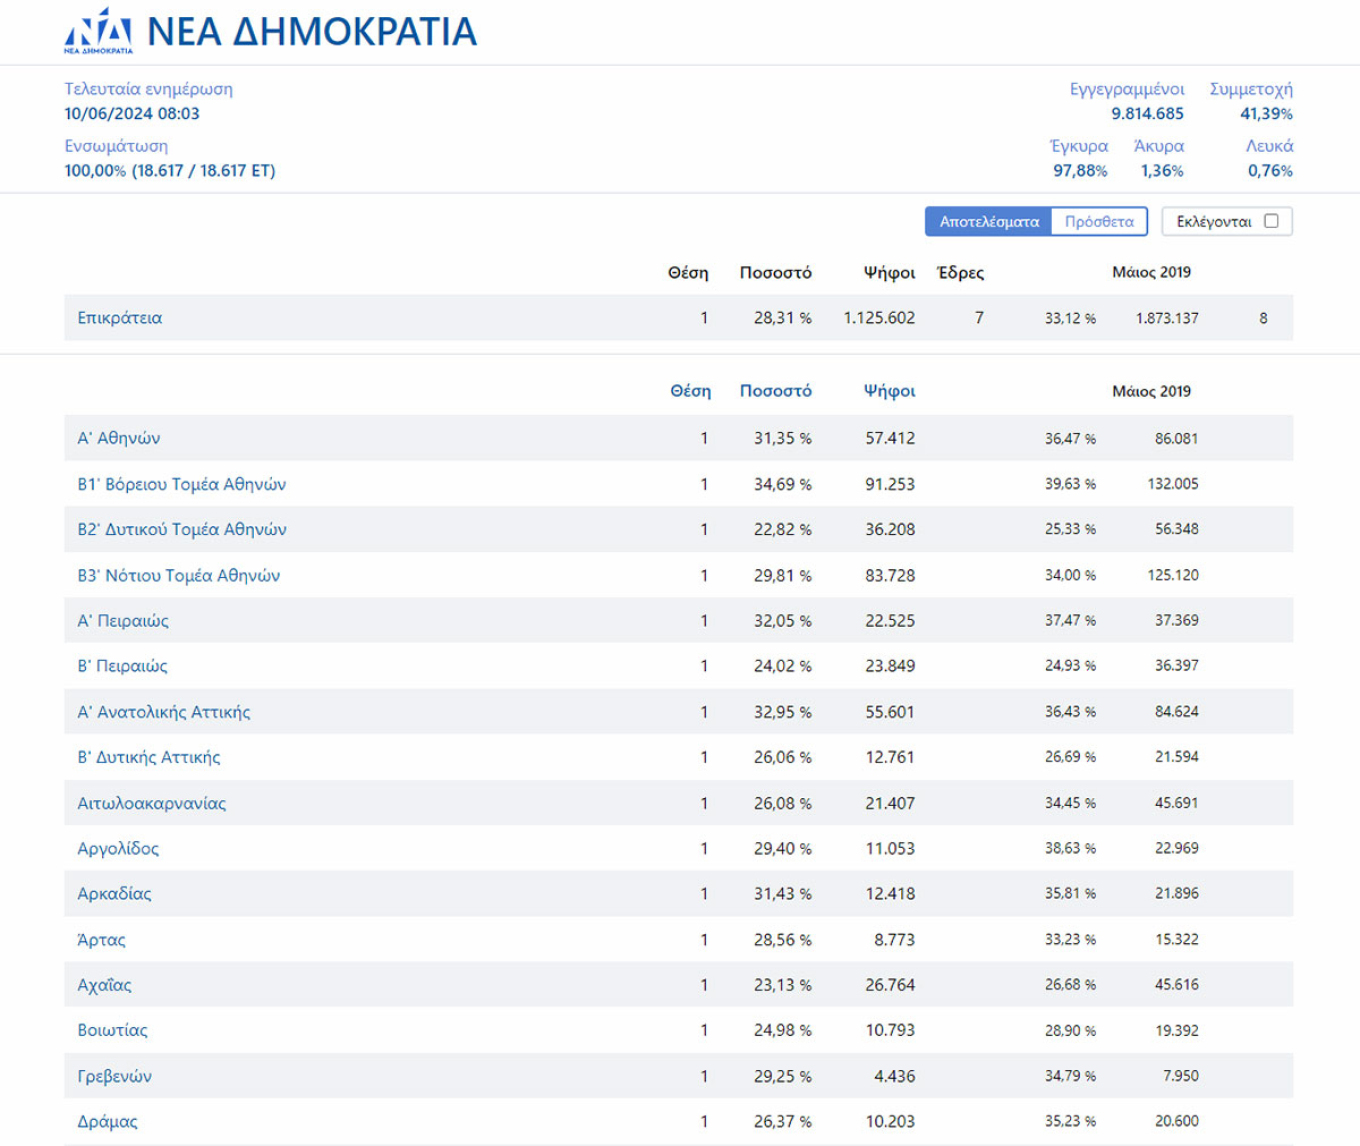Open Β1' Βόρειου Τομέα Αθηνών results
Screen dimensions: 1360x1146
[182, 484]
